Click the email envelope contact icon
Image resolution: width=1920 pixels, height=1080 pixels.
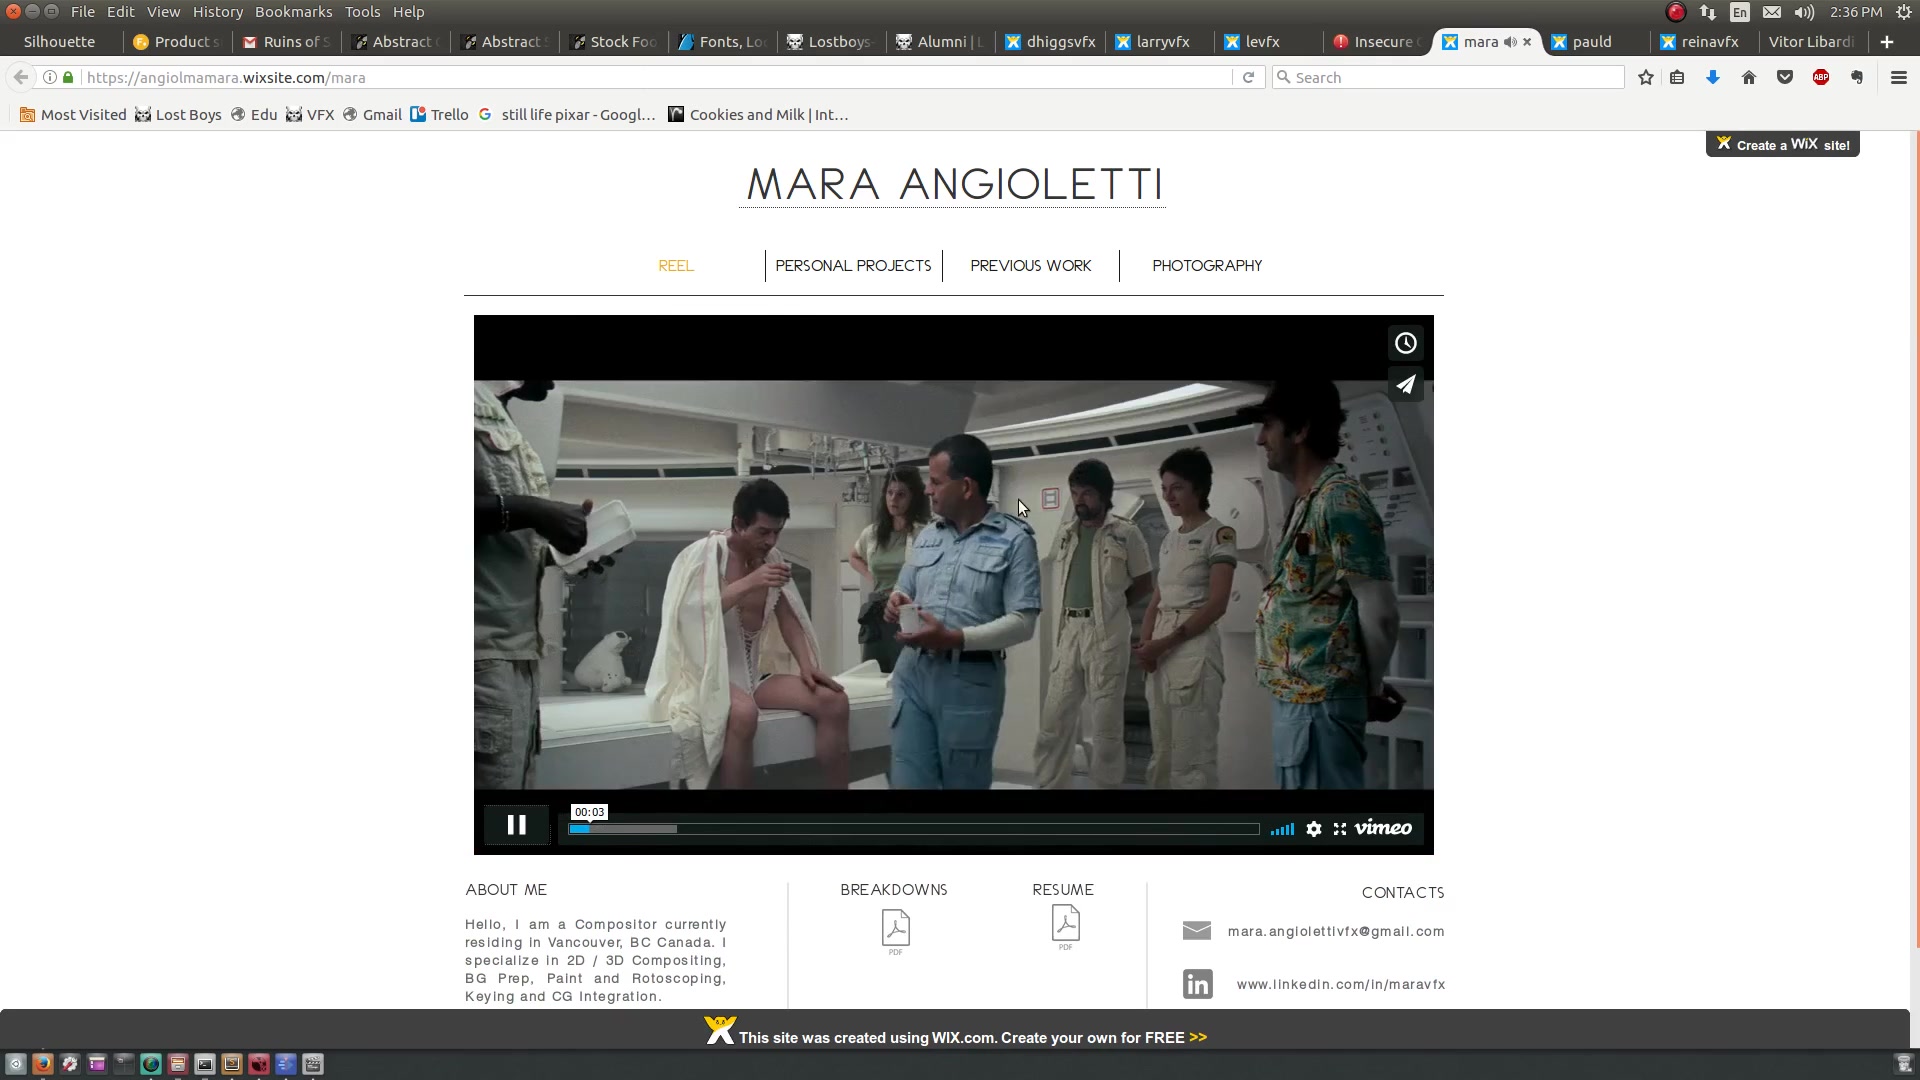coord(1196,931)
